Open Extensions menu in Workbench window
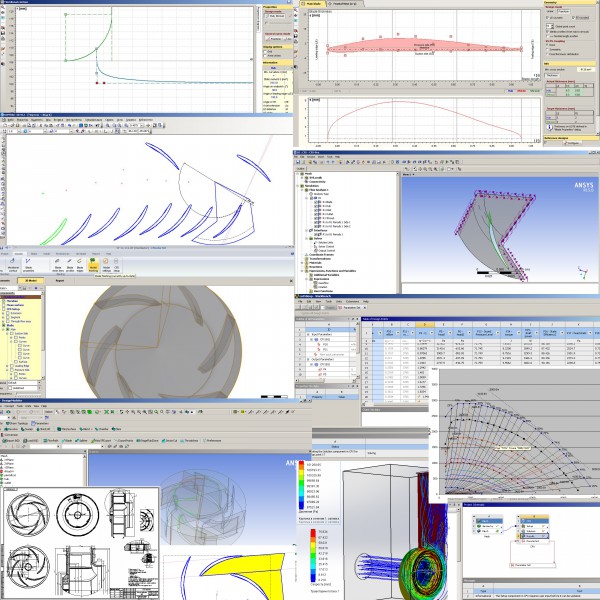This screenshot has width=600, height=600. point(352,301)
